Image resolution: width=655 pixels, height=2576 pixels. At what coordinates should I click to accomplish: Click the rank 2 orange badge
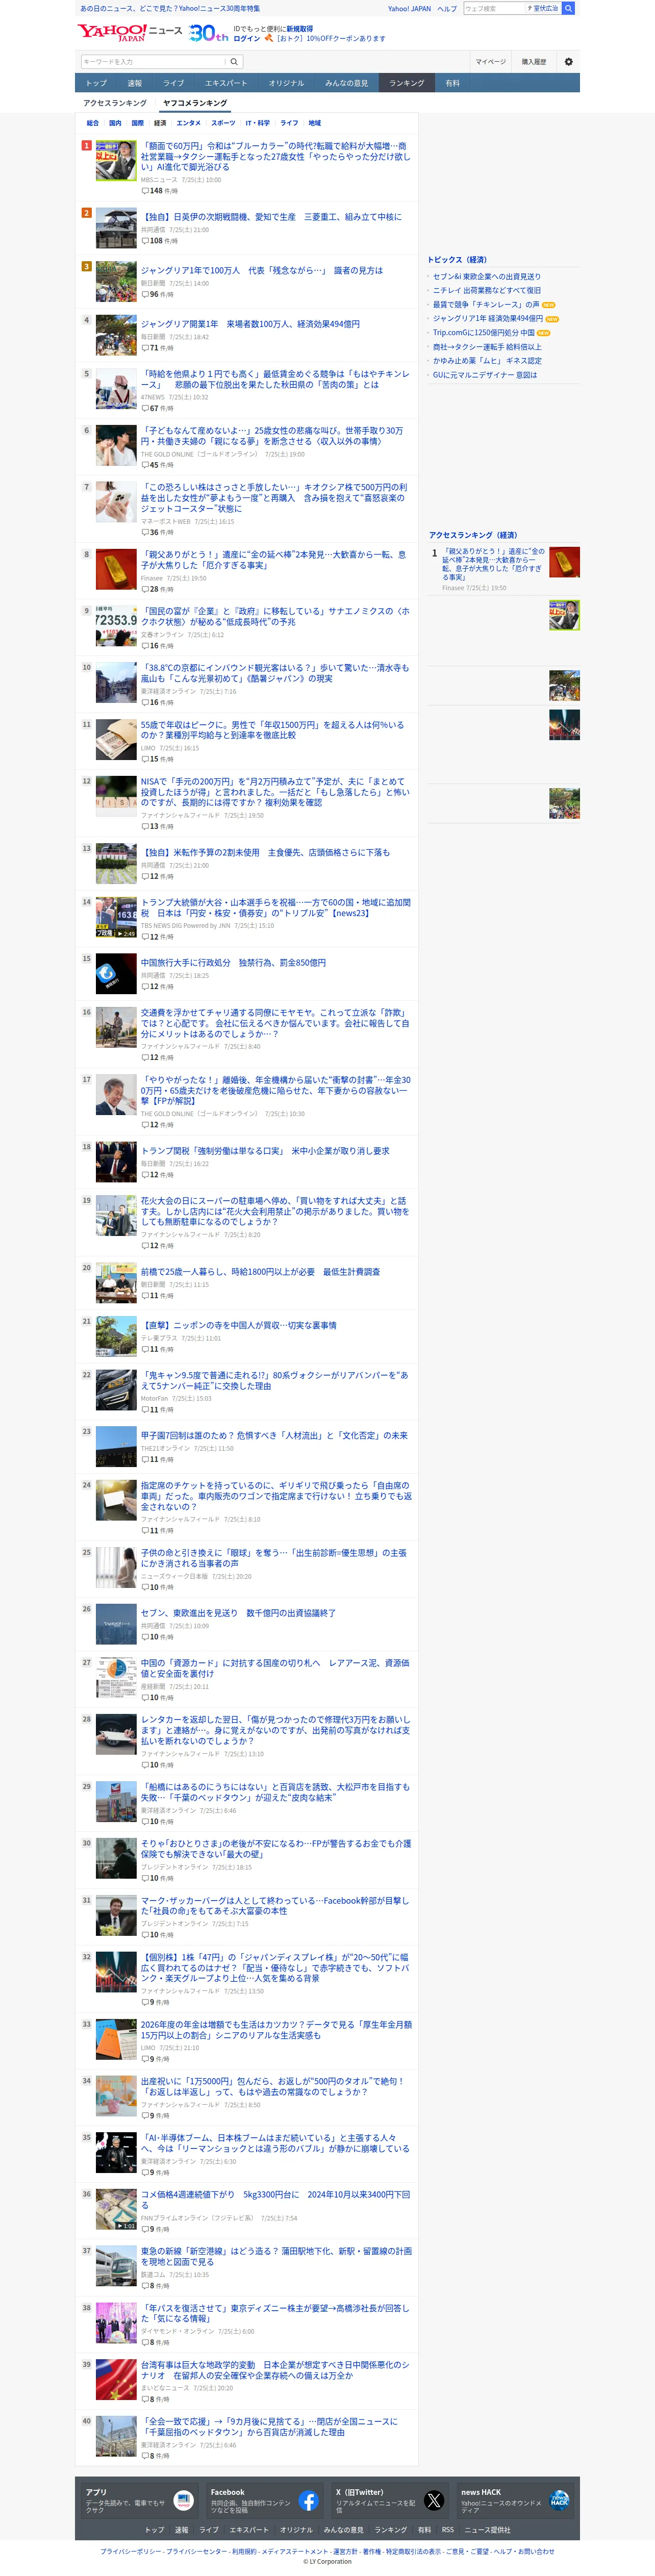(87, 213)
